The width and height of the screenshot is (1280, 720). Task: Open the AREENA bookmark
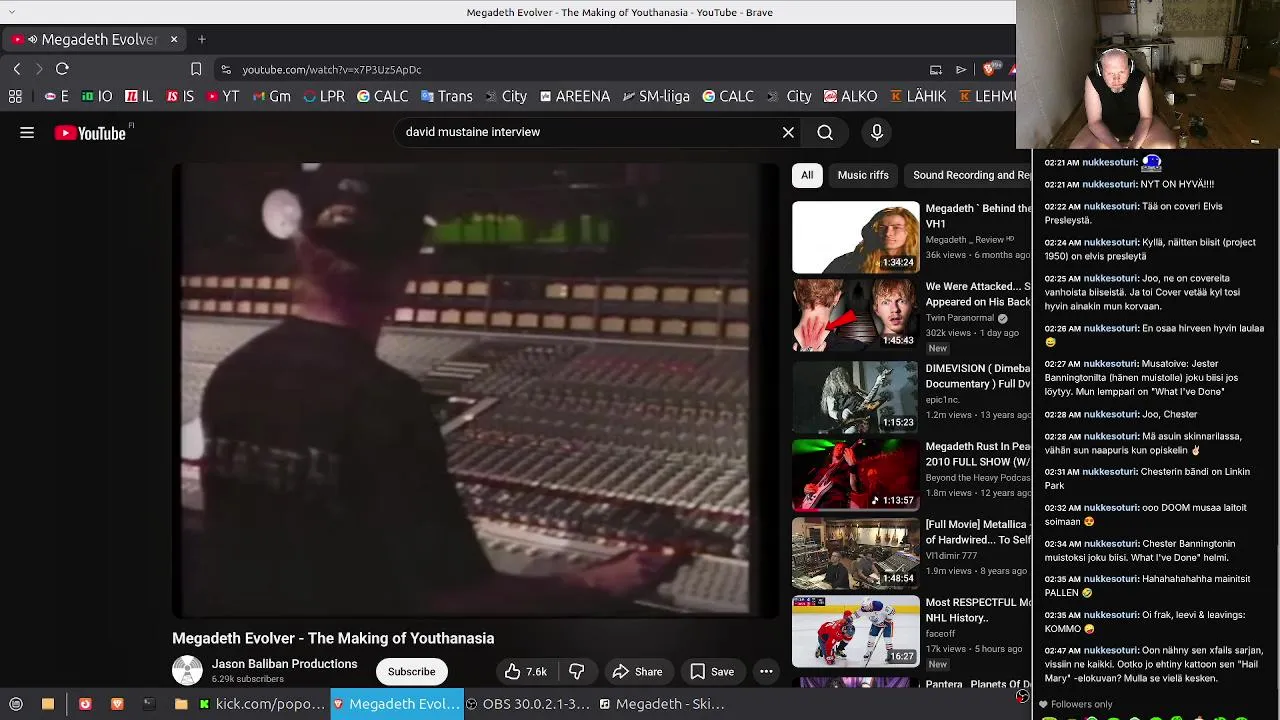[x=574, y=96]
